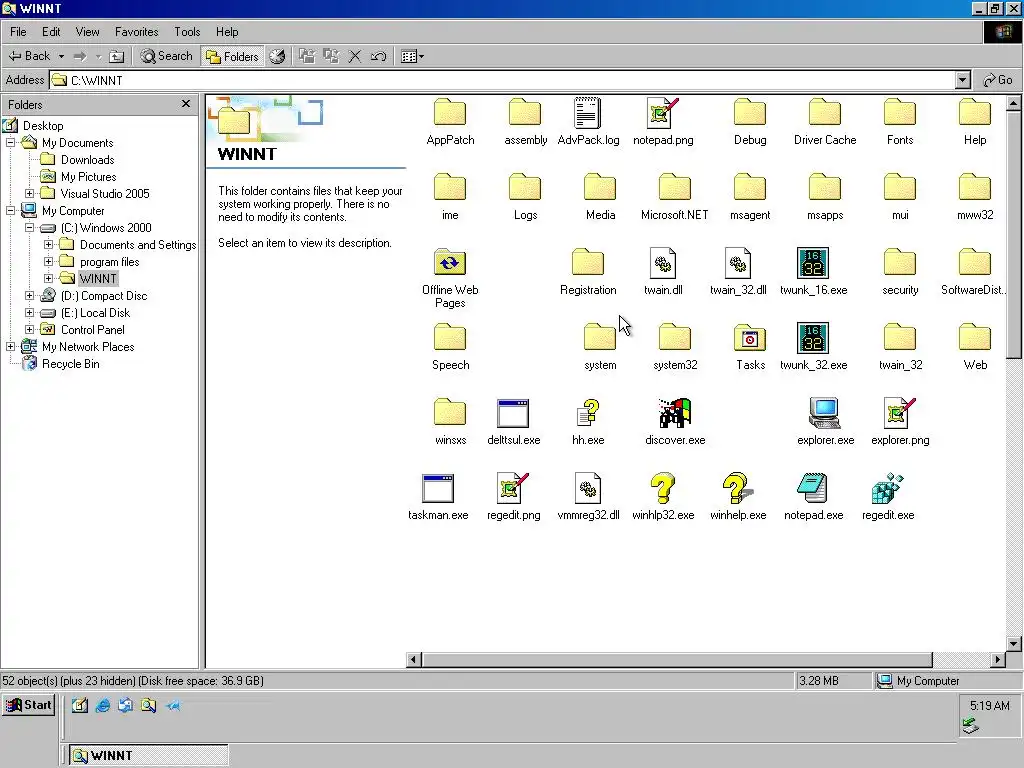Viewport: 1024px width, 768px height.
Task: Open the Favorites menu
Action: tap(136, 31)
